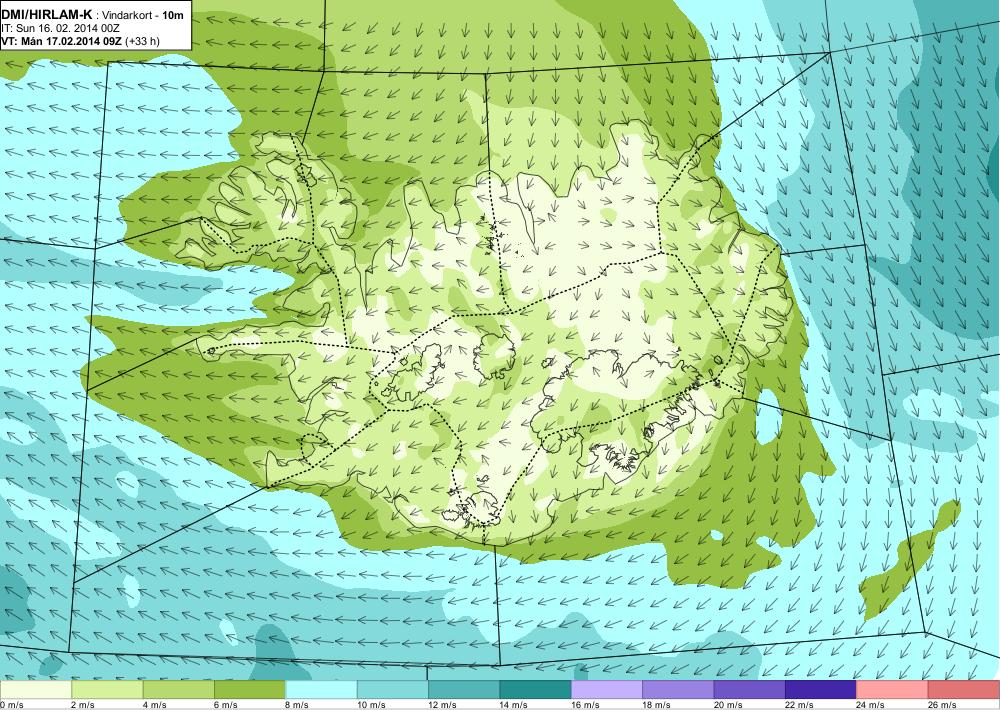Click the "22 m/s" legend label
Image resolution: width=1000 pixels, height=710 pixels.
[800, 705]
